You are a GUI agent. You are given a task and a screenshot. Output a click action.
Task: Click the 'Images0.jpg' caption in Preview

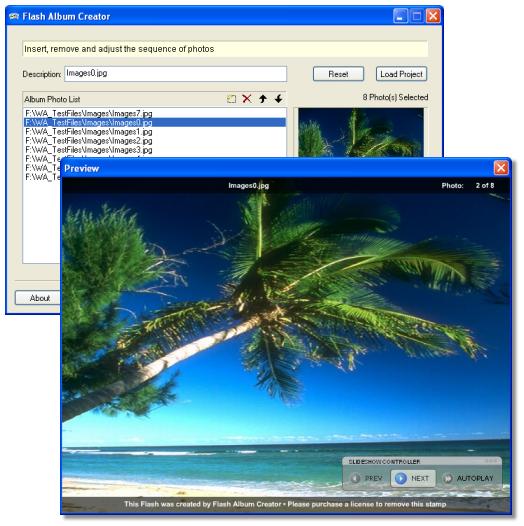(249, 185)
